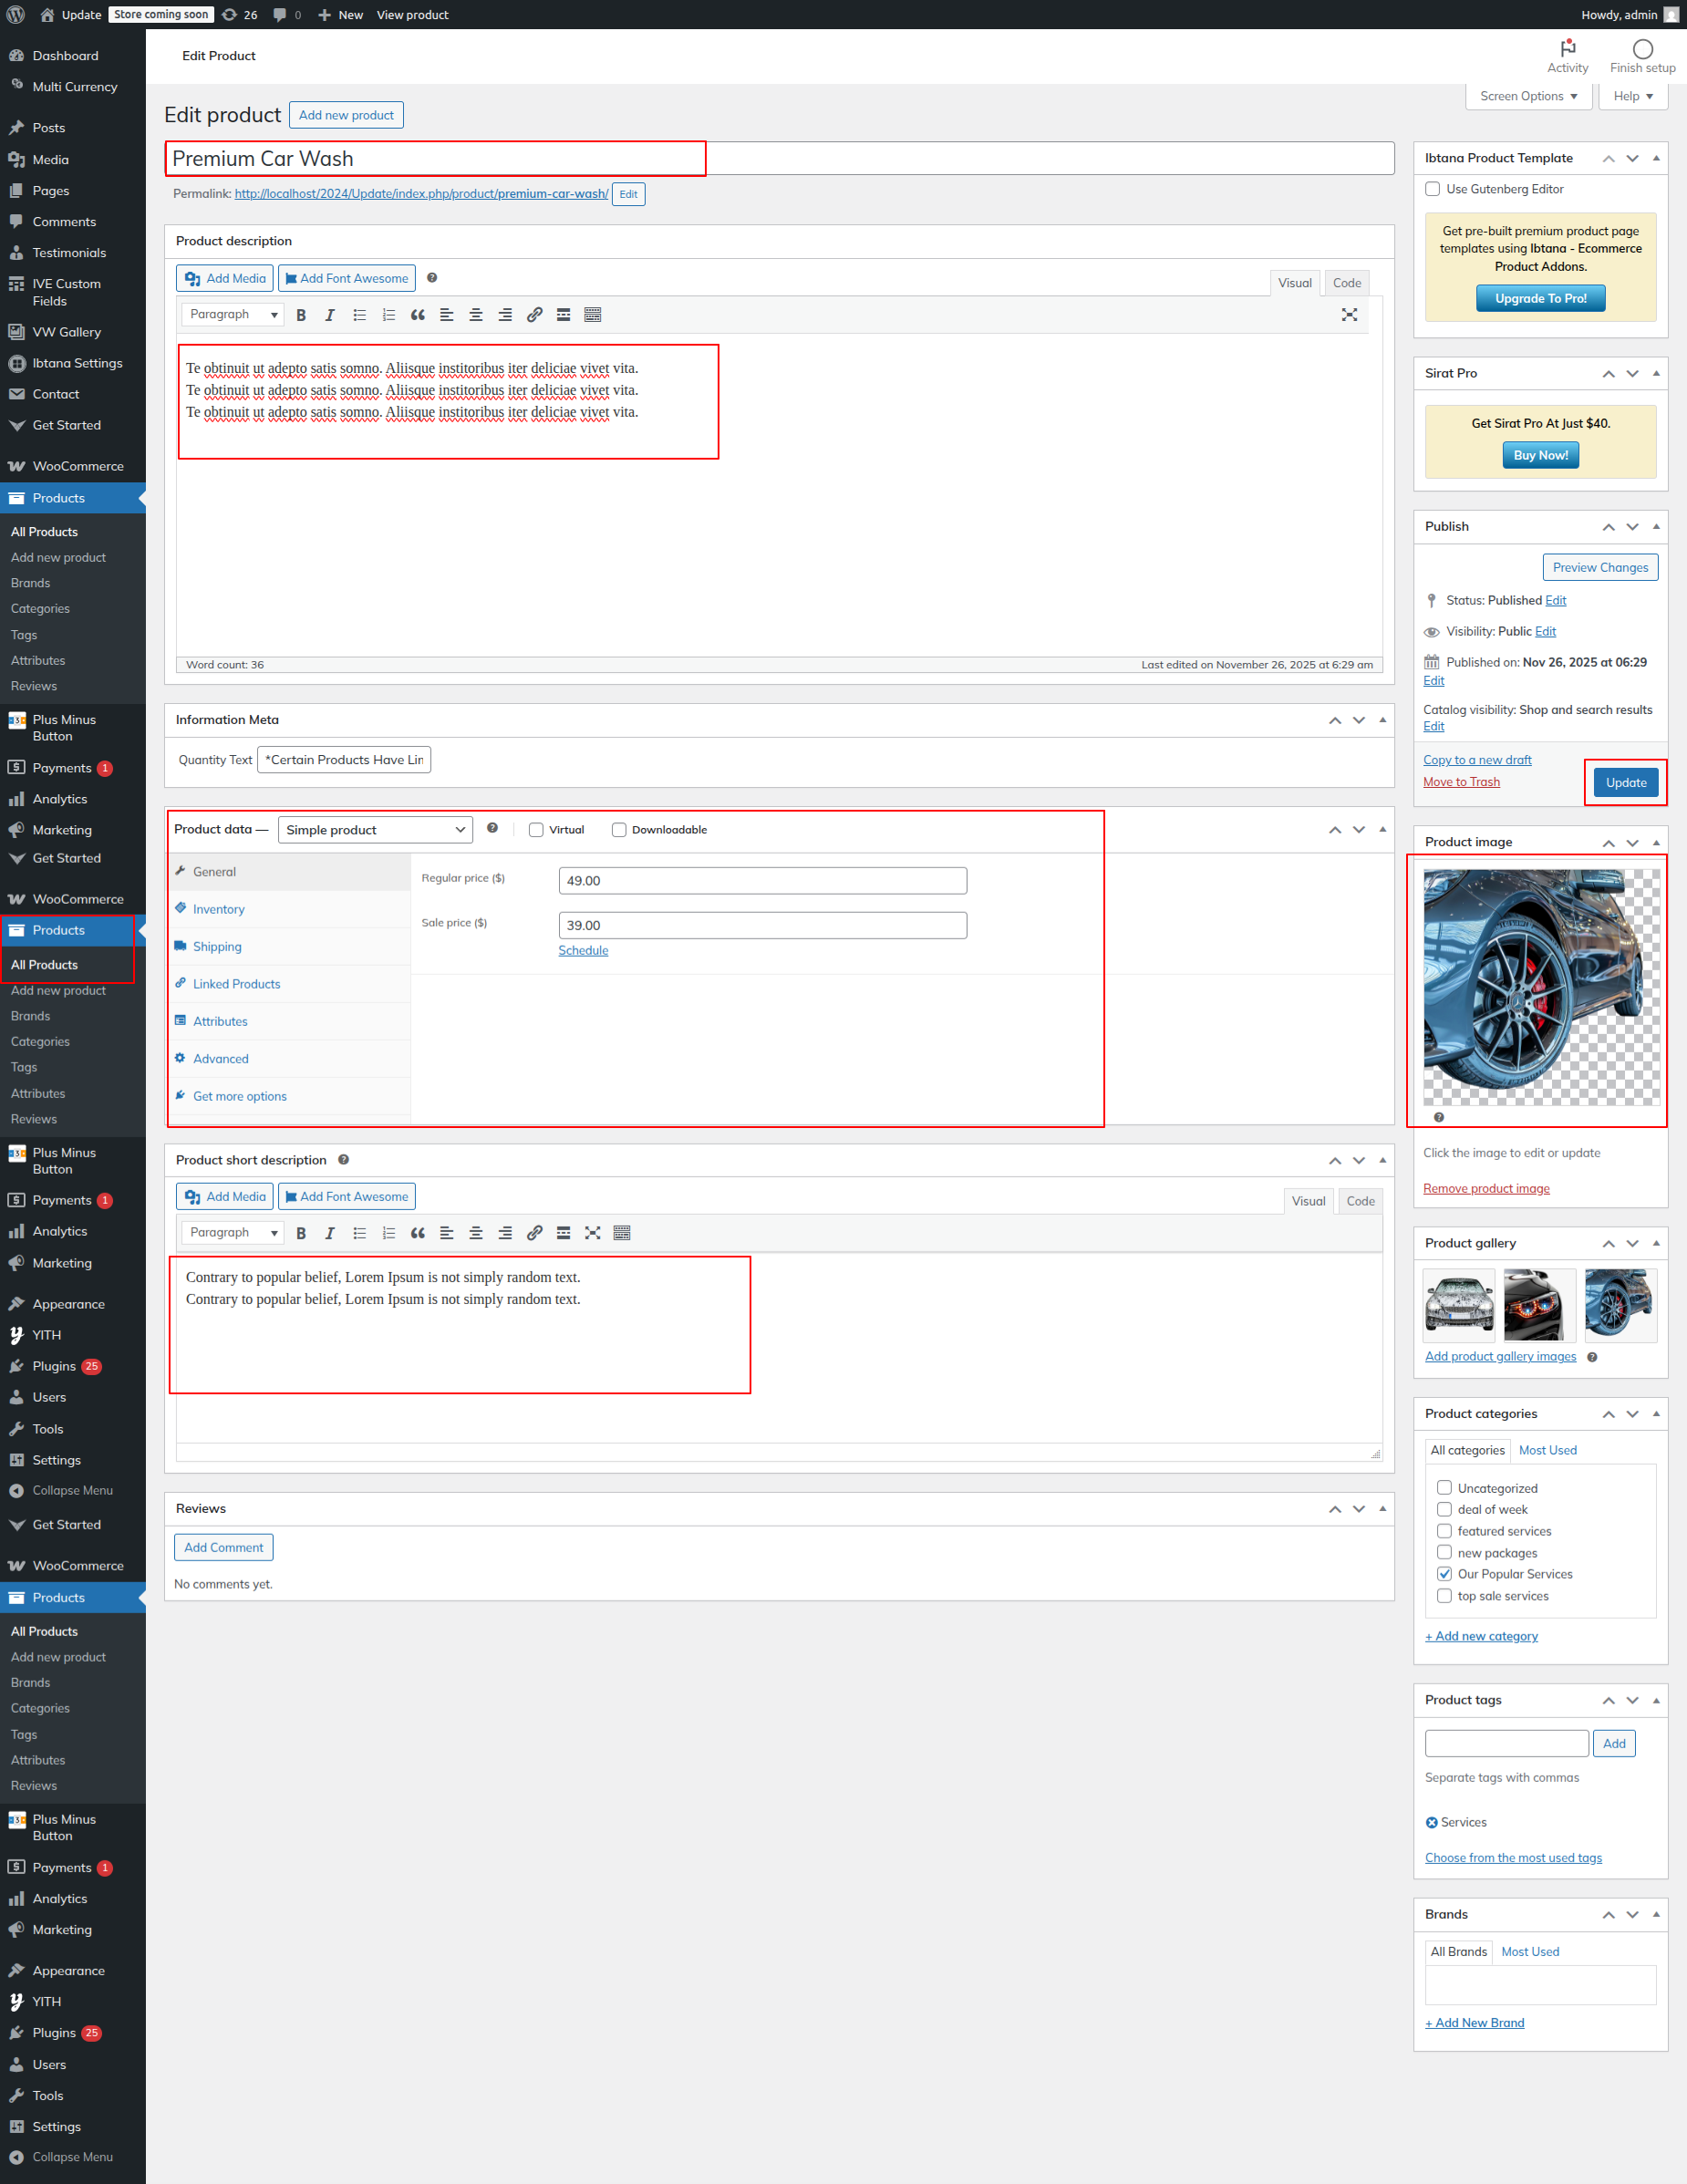Open the Simple product type dropdown
The width and height of the screenshot is (1687, 2184).
[x=375, y=830]
